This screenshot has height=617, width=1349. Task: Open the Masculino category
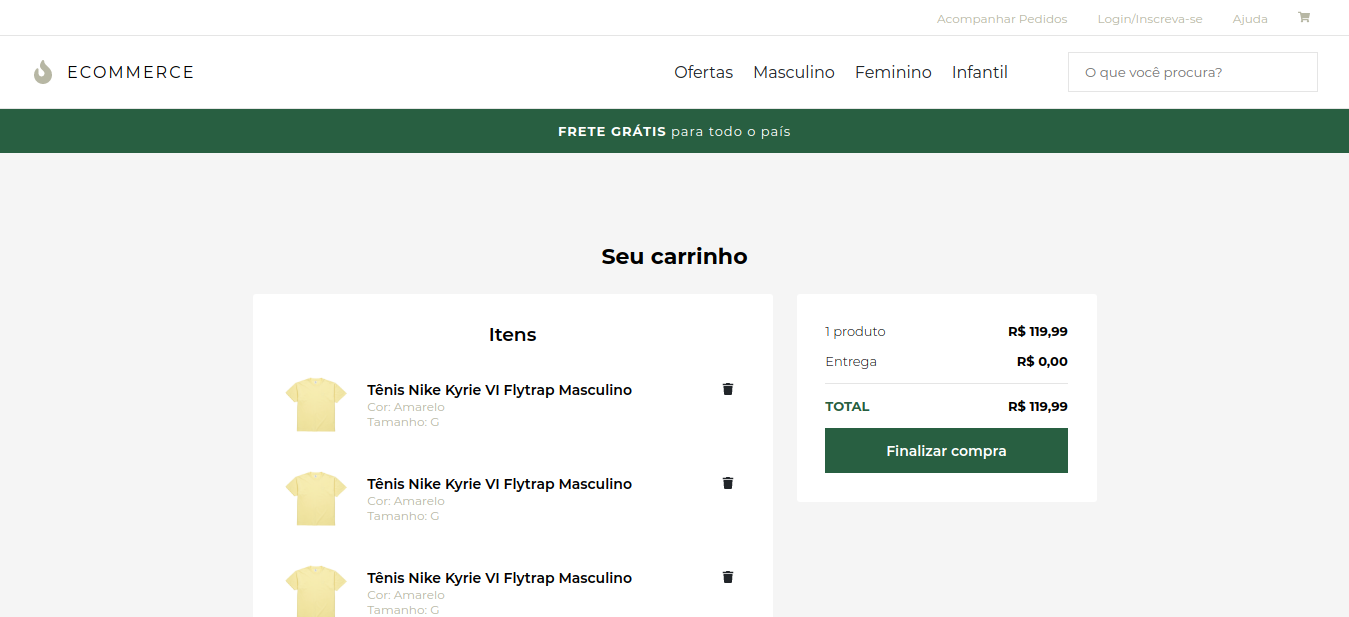coord(794,72)
